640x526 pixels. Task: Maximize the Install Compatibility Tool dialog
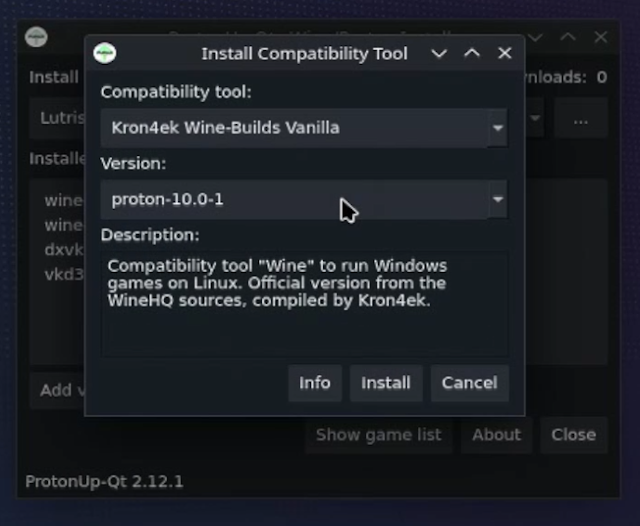point(472,53)
